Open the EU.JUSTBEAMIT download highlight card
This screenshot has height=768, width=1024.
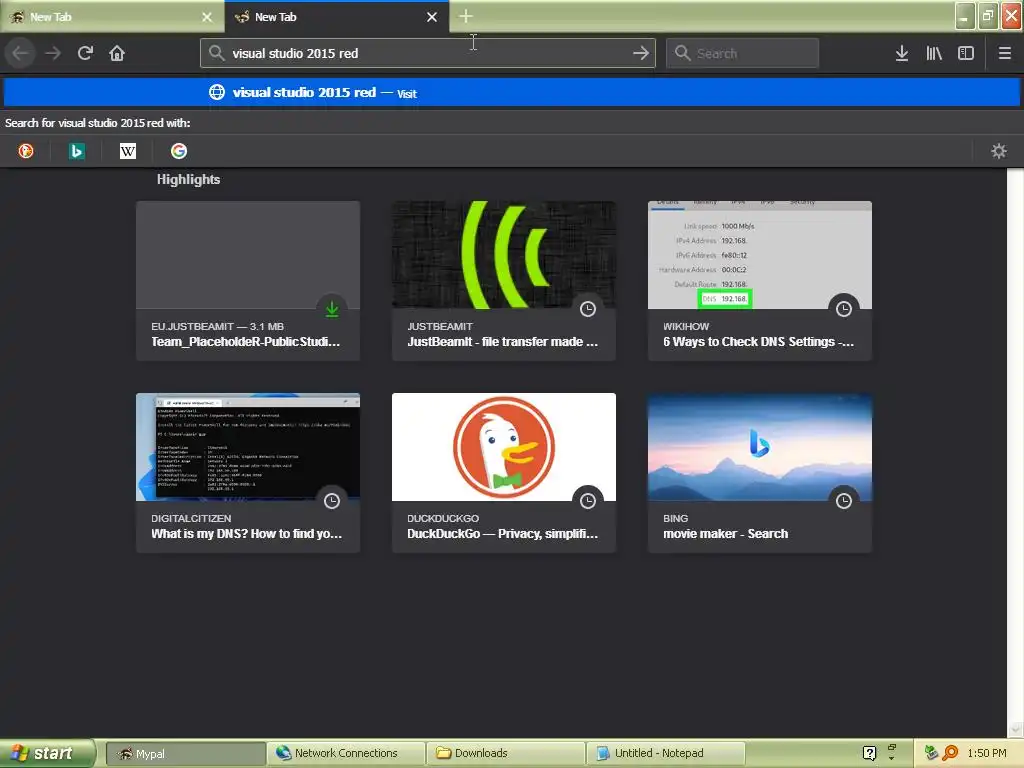click(x=248, y=281)
